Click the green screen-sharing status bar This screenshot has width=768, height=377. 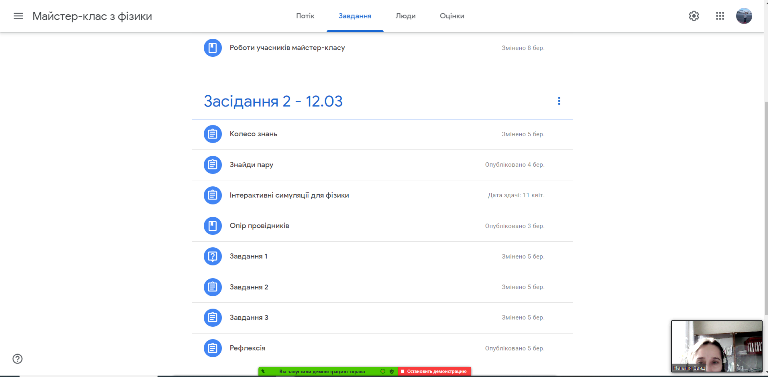pos(328,372)
